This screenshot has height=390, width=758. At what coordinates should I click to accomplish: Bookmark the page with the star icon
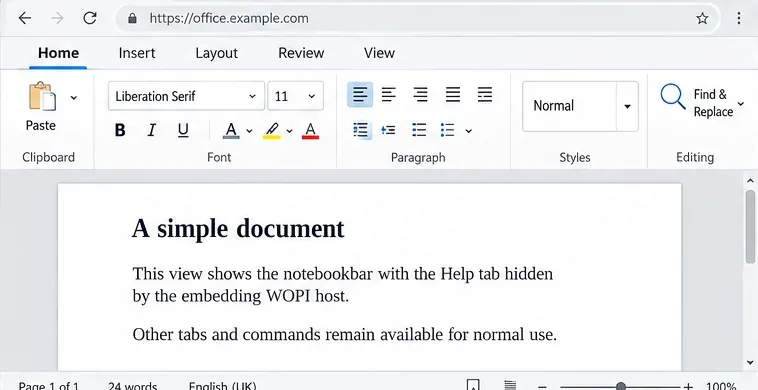pos(702,18)
